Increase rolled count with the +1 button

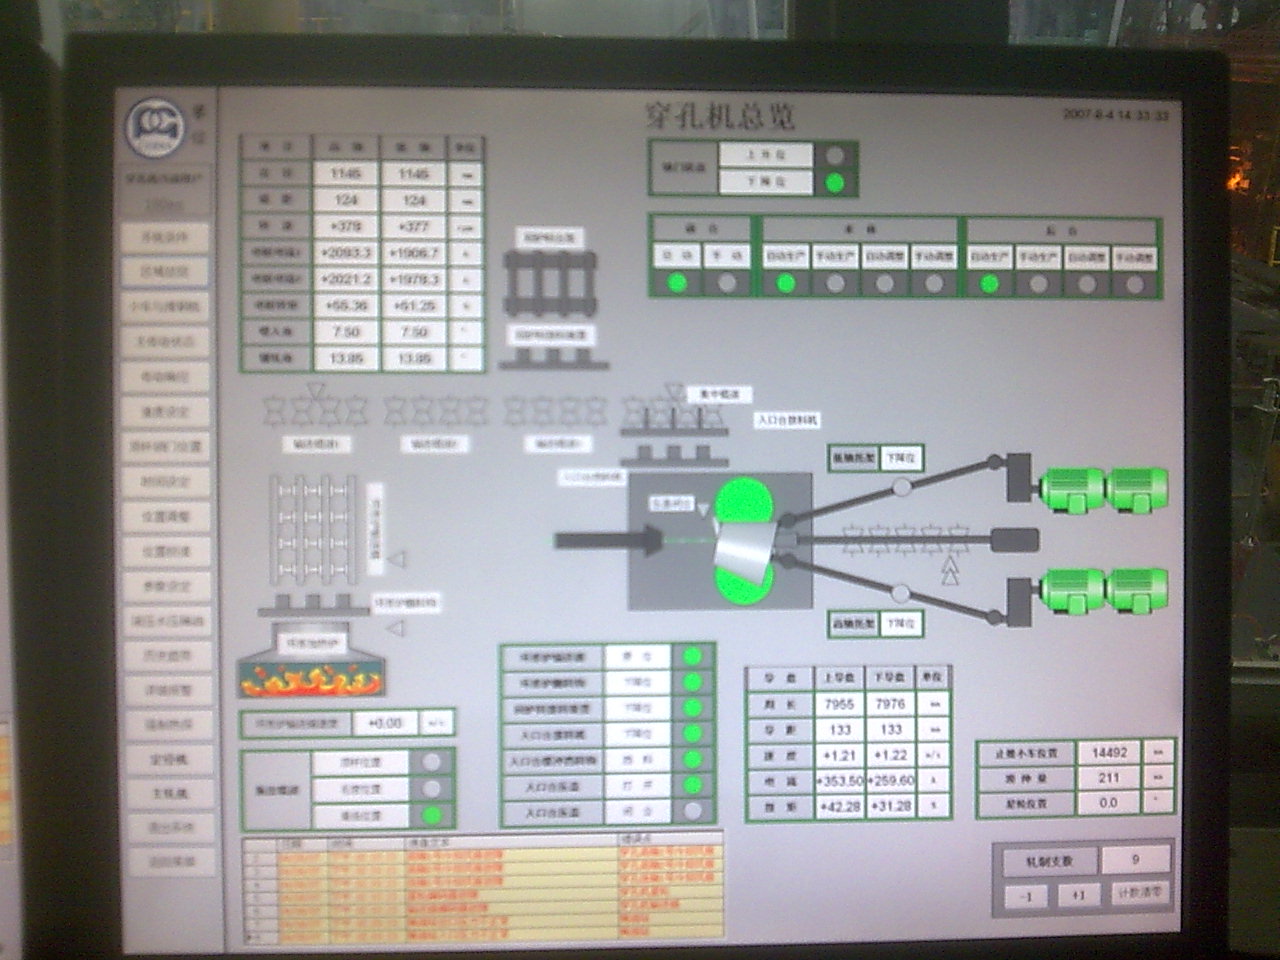1078,896
